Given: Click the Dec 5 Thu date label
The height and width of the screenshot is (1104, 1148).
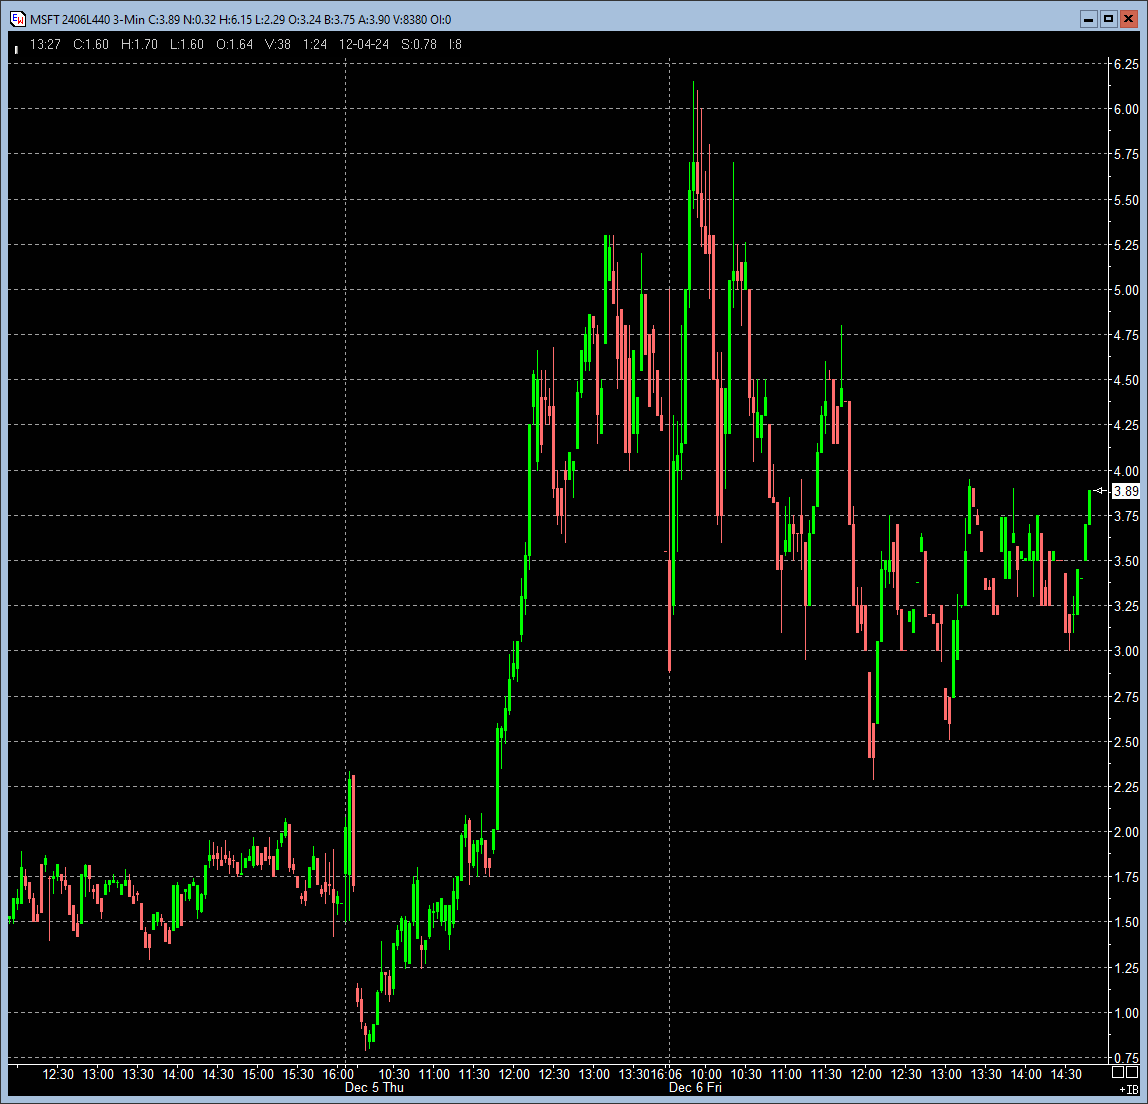Looking at the screenshot, I should [374, 1087].
